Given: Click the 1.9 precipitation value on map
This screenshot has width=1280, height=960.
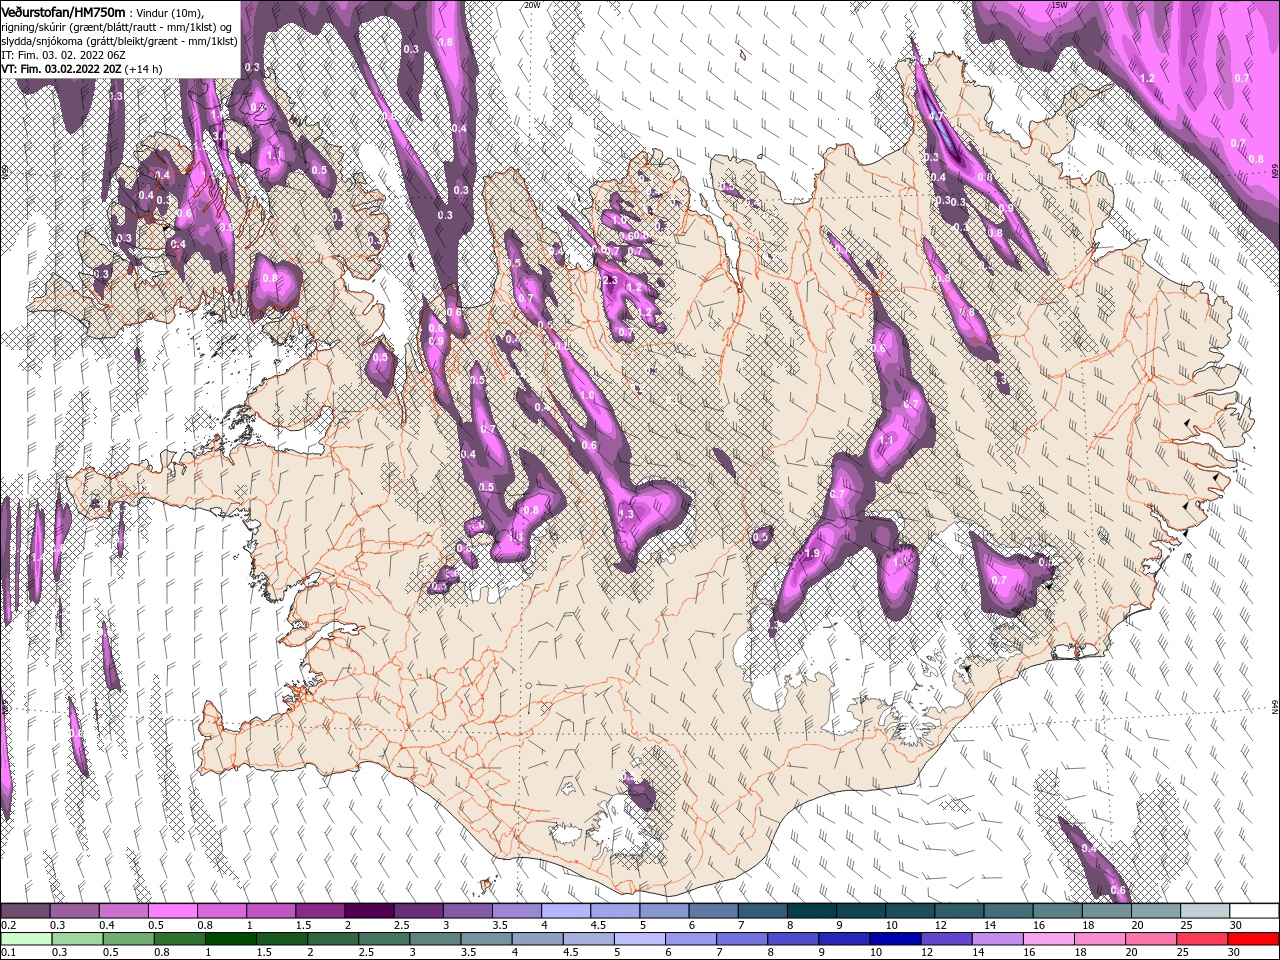Looking at the screenshot, I should pos(812,553).
